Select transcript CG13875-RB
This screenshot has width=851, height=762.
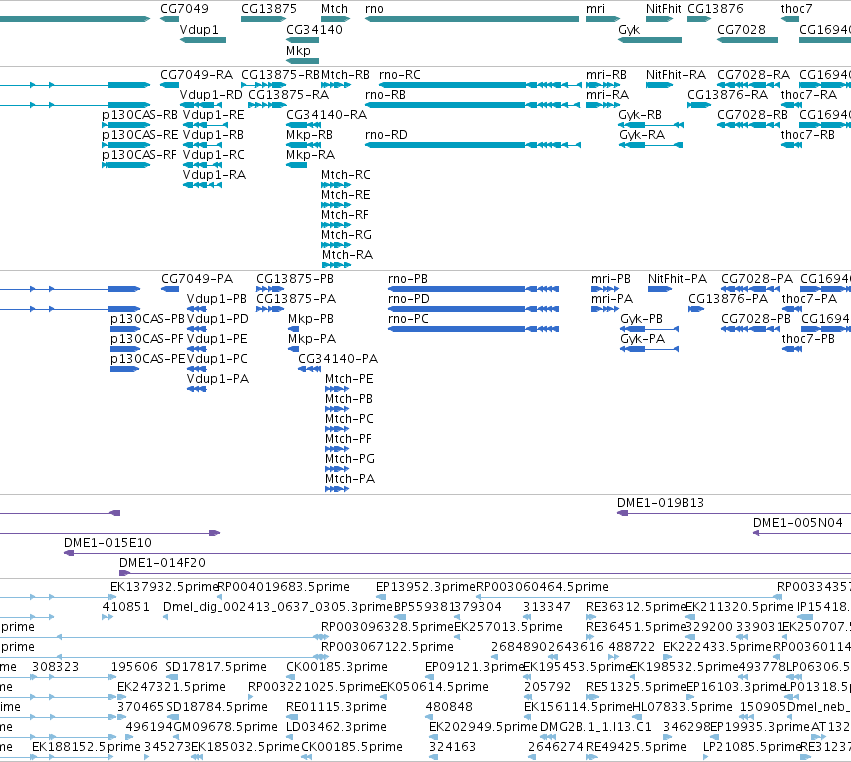click(x=281, y=74)
